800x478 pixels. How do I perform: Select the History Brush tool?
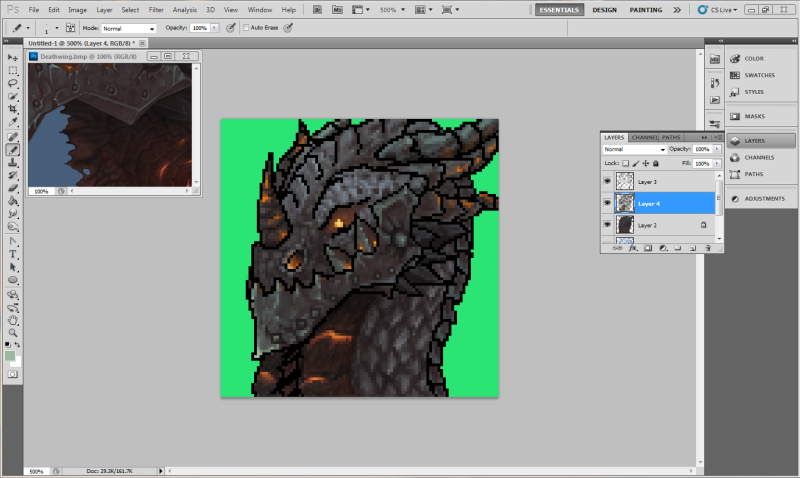13,175
